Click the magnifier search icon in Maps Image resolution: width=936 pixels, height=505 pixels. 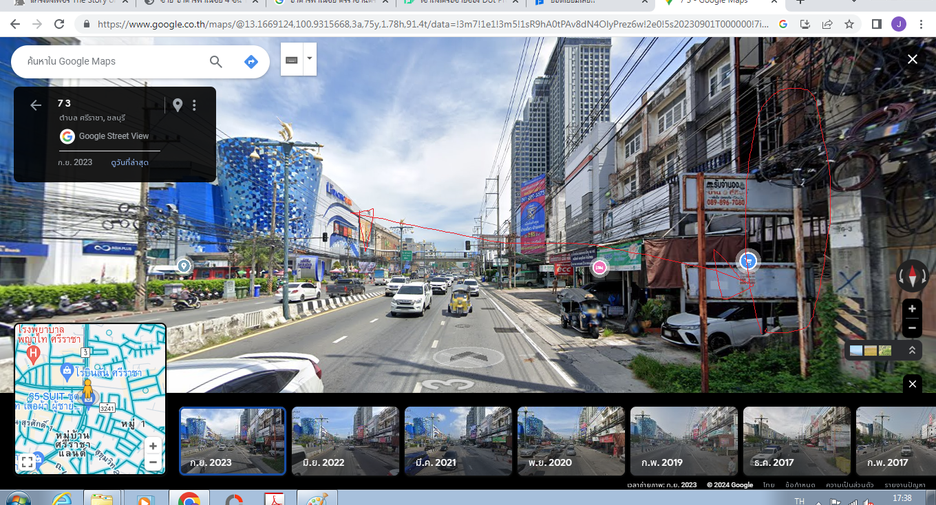(216, 61)
